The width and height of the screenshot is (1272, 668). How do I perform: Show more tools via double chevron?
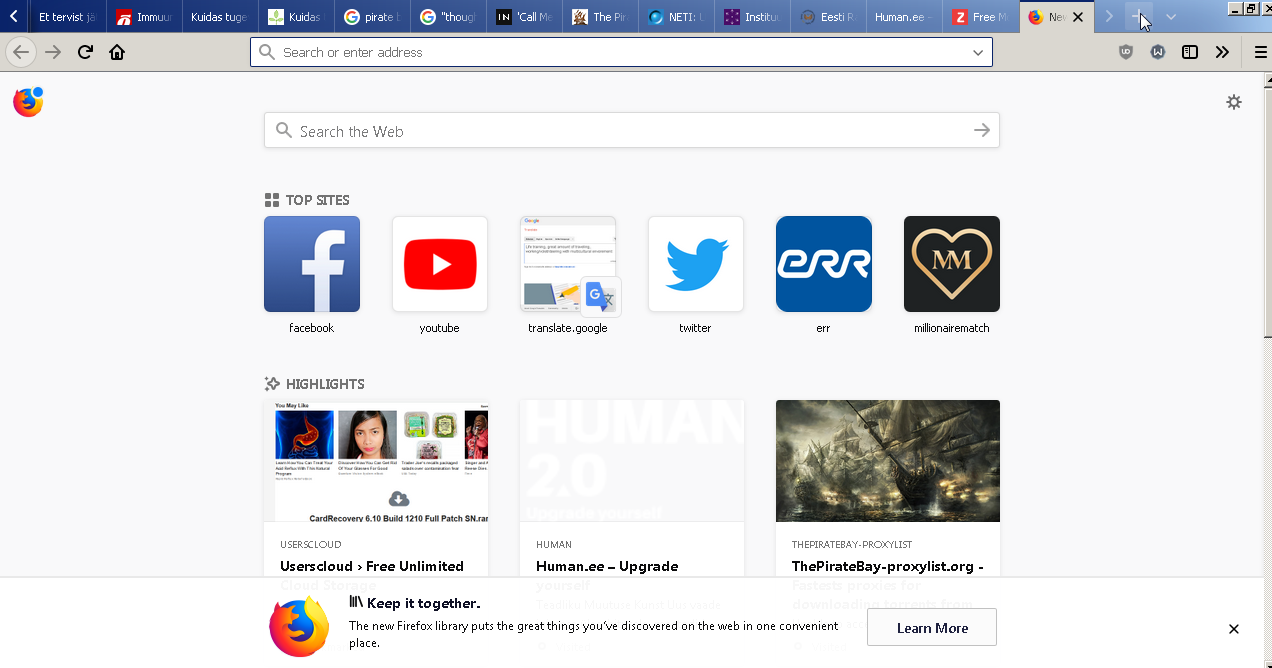pos(1222,52)
